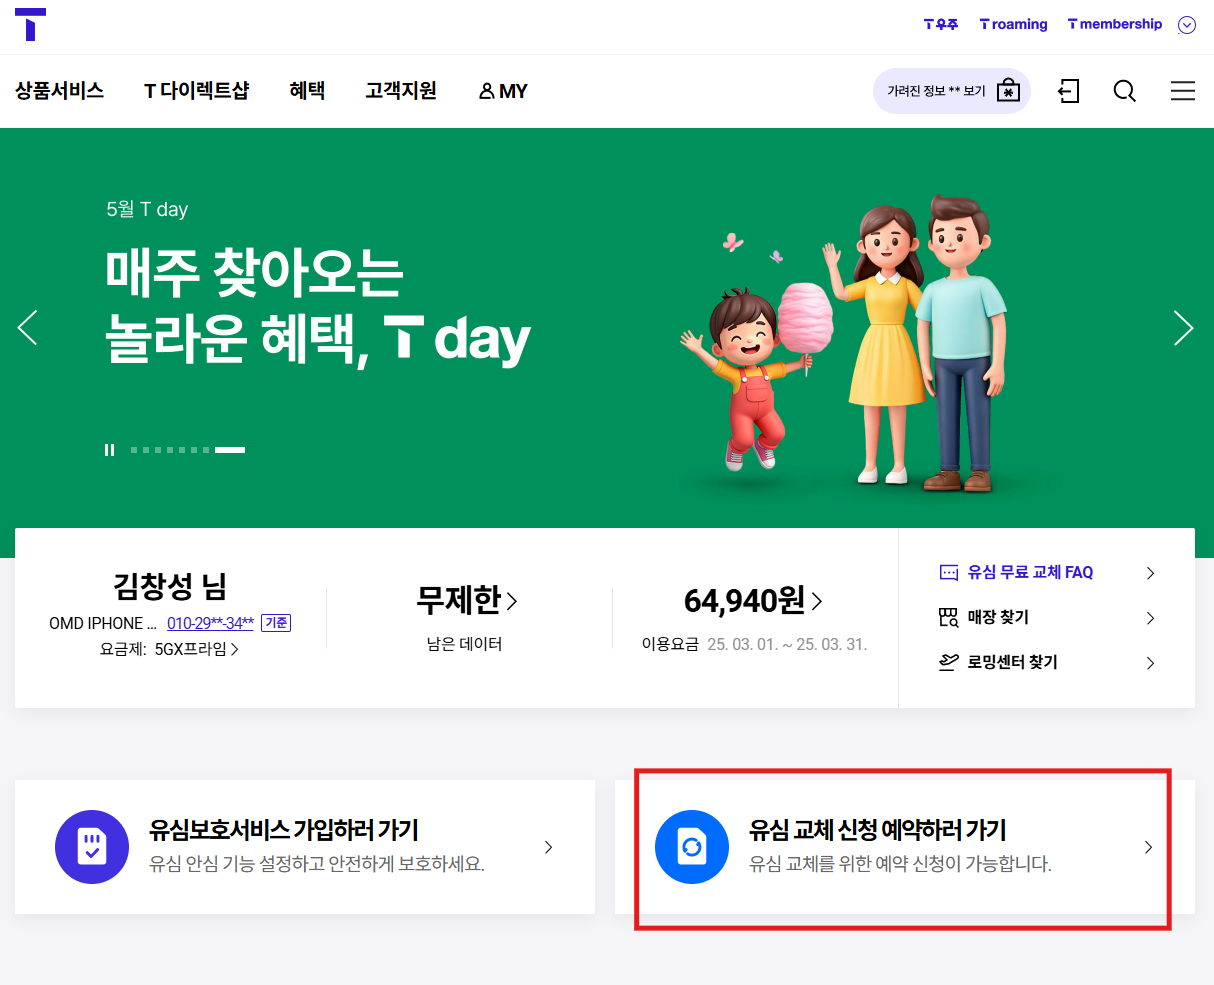
Task: Open the 혜택 menu
Action: click(307, 91)
